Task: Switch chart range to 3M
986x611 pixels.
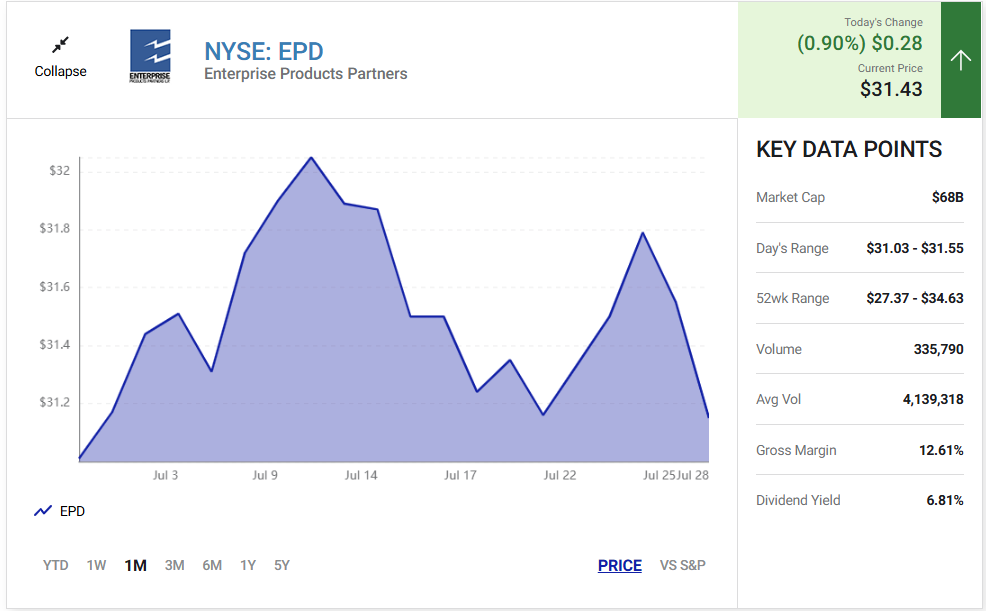Action: [x=174, y=565]
